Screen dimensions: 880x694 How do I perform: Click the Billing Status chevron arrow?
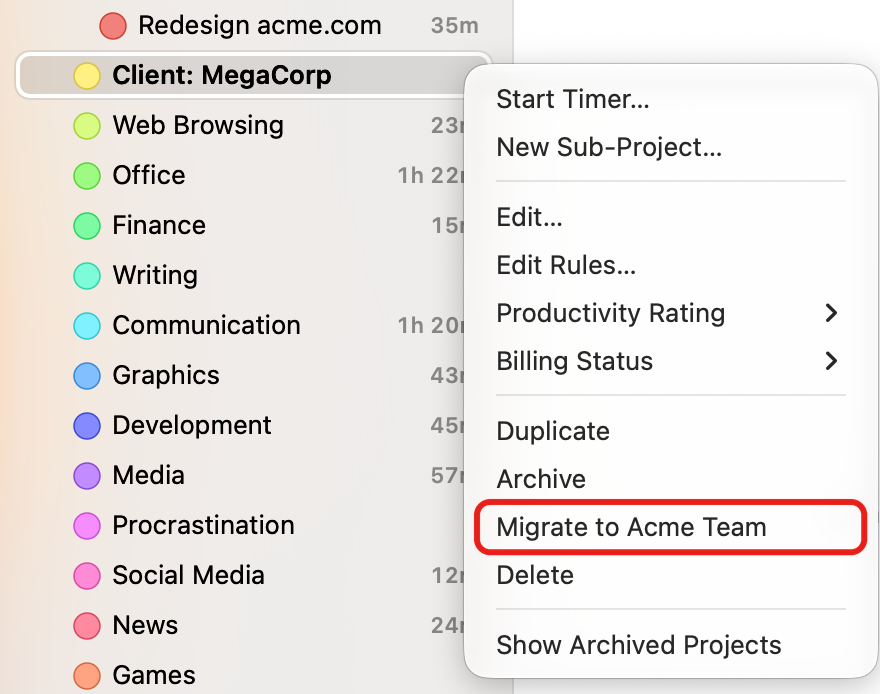tap(832, 361)
